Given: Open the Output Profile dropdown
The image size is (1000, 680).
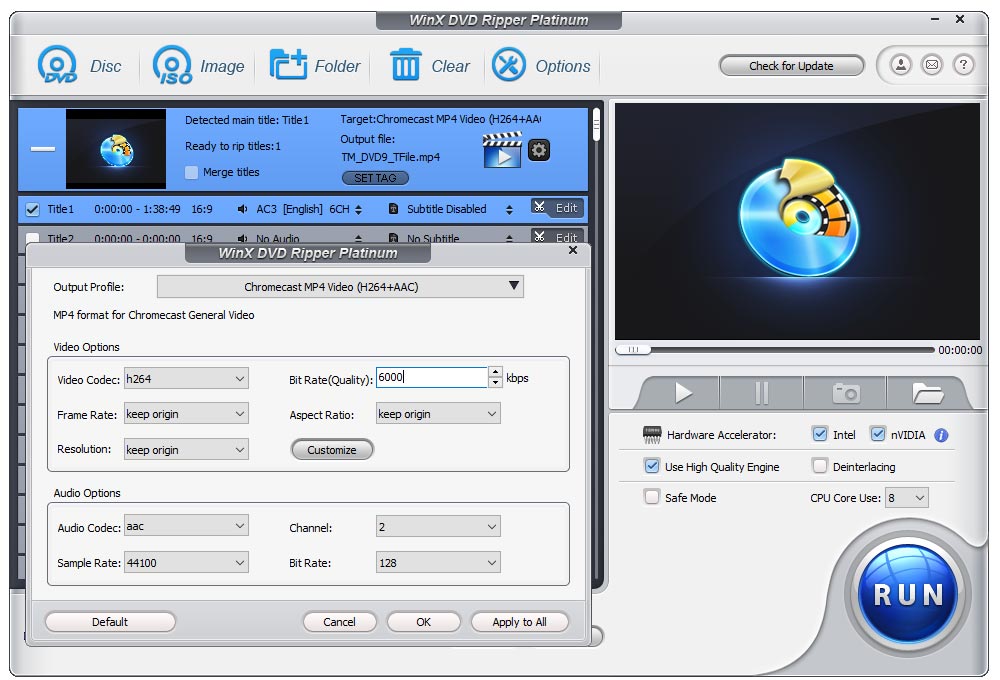Looking at the screenshot, I should click(x=340, y=286).
